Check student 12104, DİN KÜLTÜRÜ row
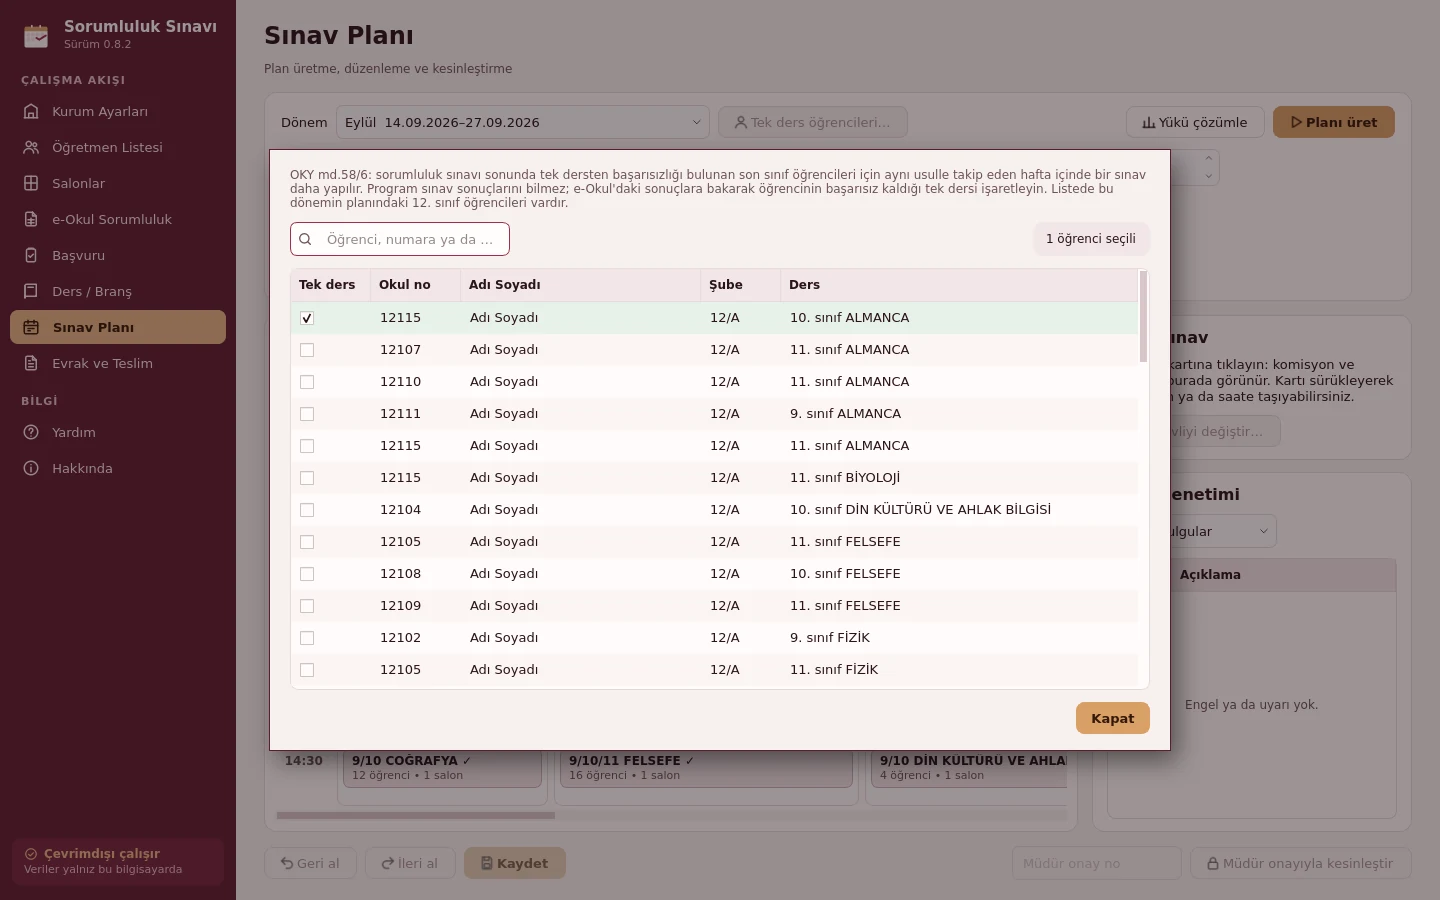 point(307,510)
